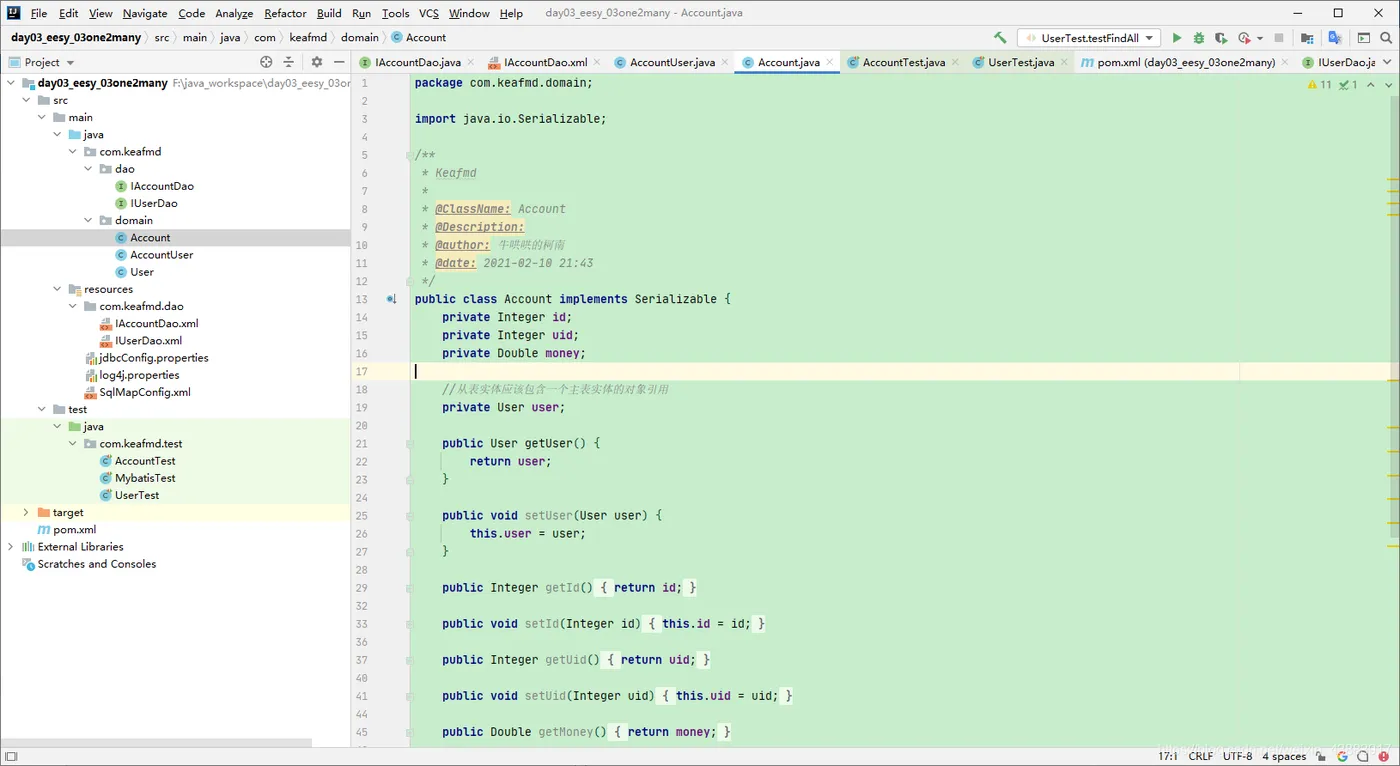Run with Coverage shield icon
The height and width of the screenshot is (766, 1400).
pyautogui.click(x=1221, y=38)
